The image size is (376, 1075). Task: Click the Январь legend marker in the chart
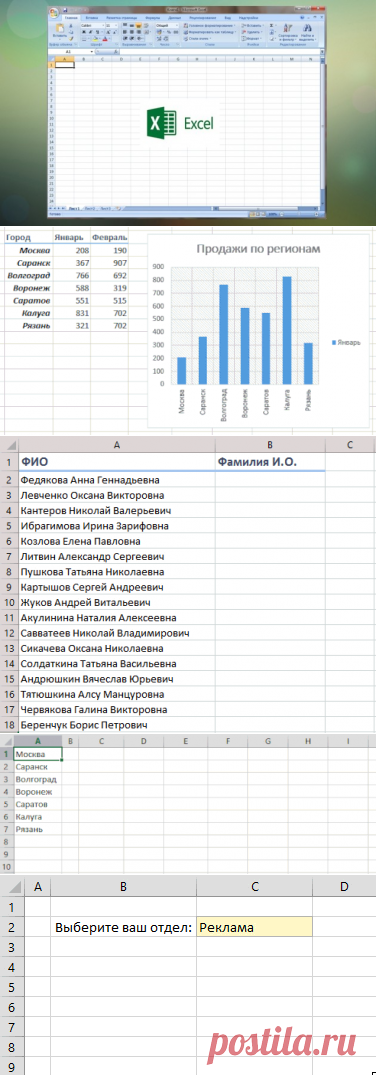pos(333,341)
